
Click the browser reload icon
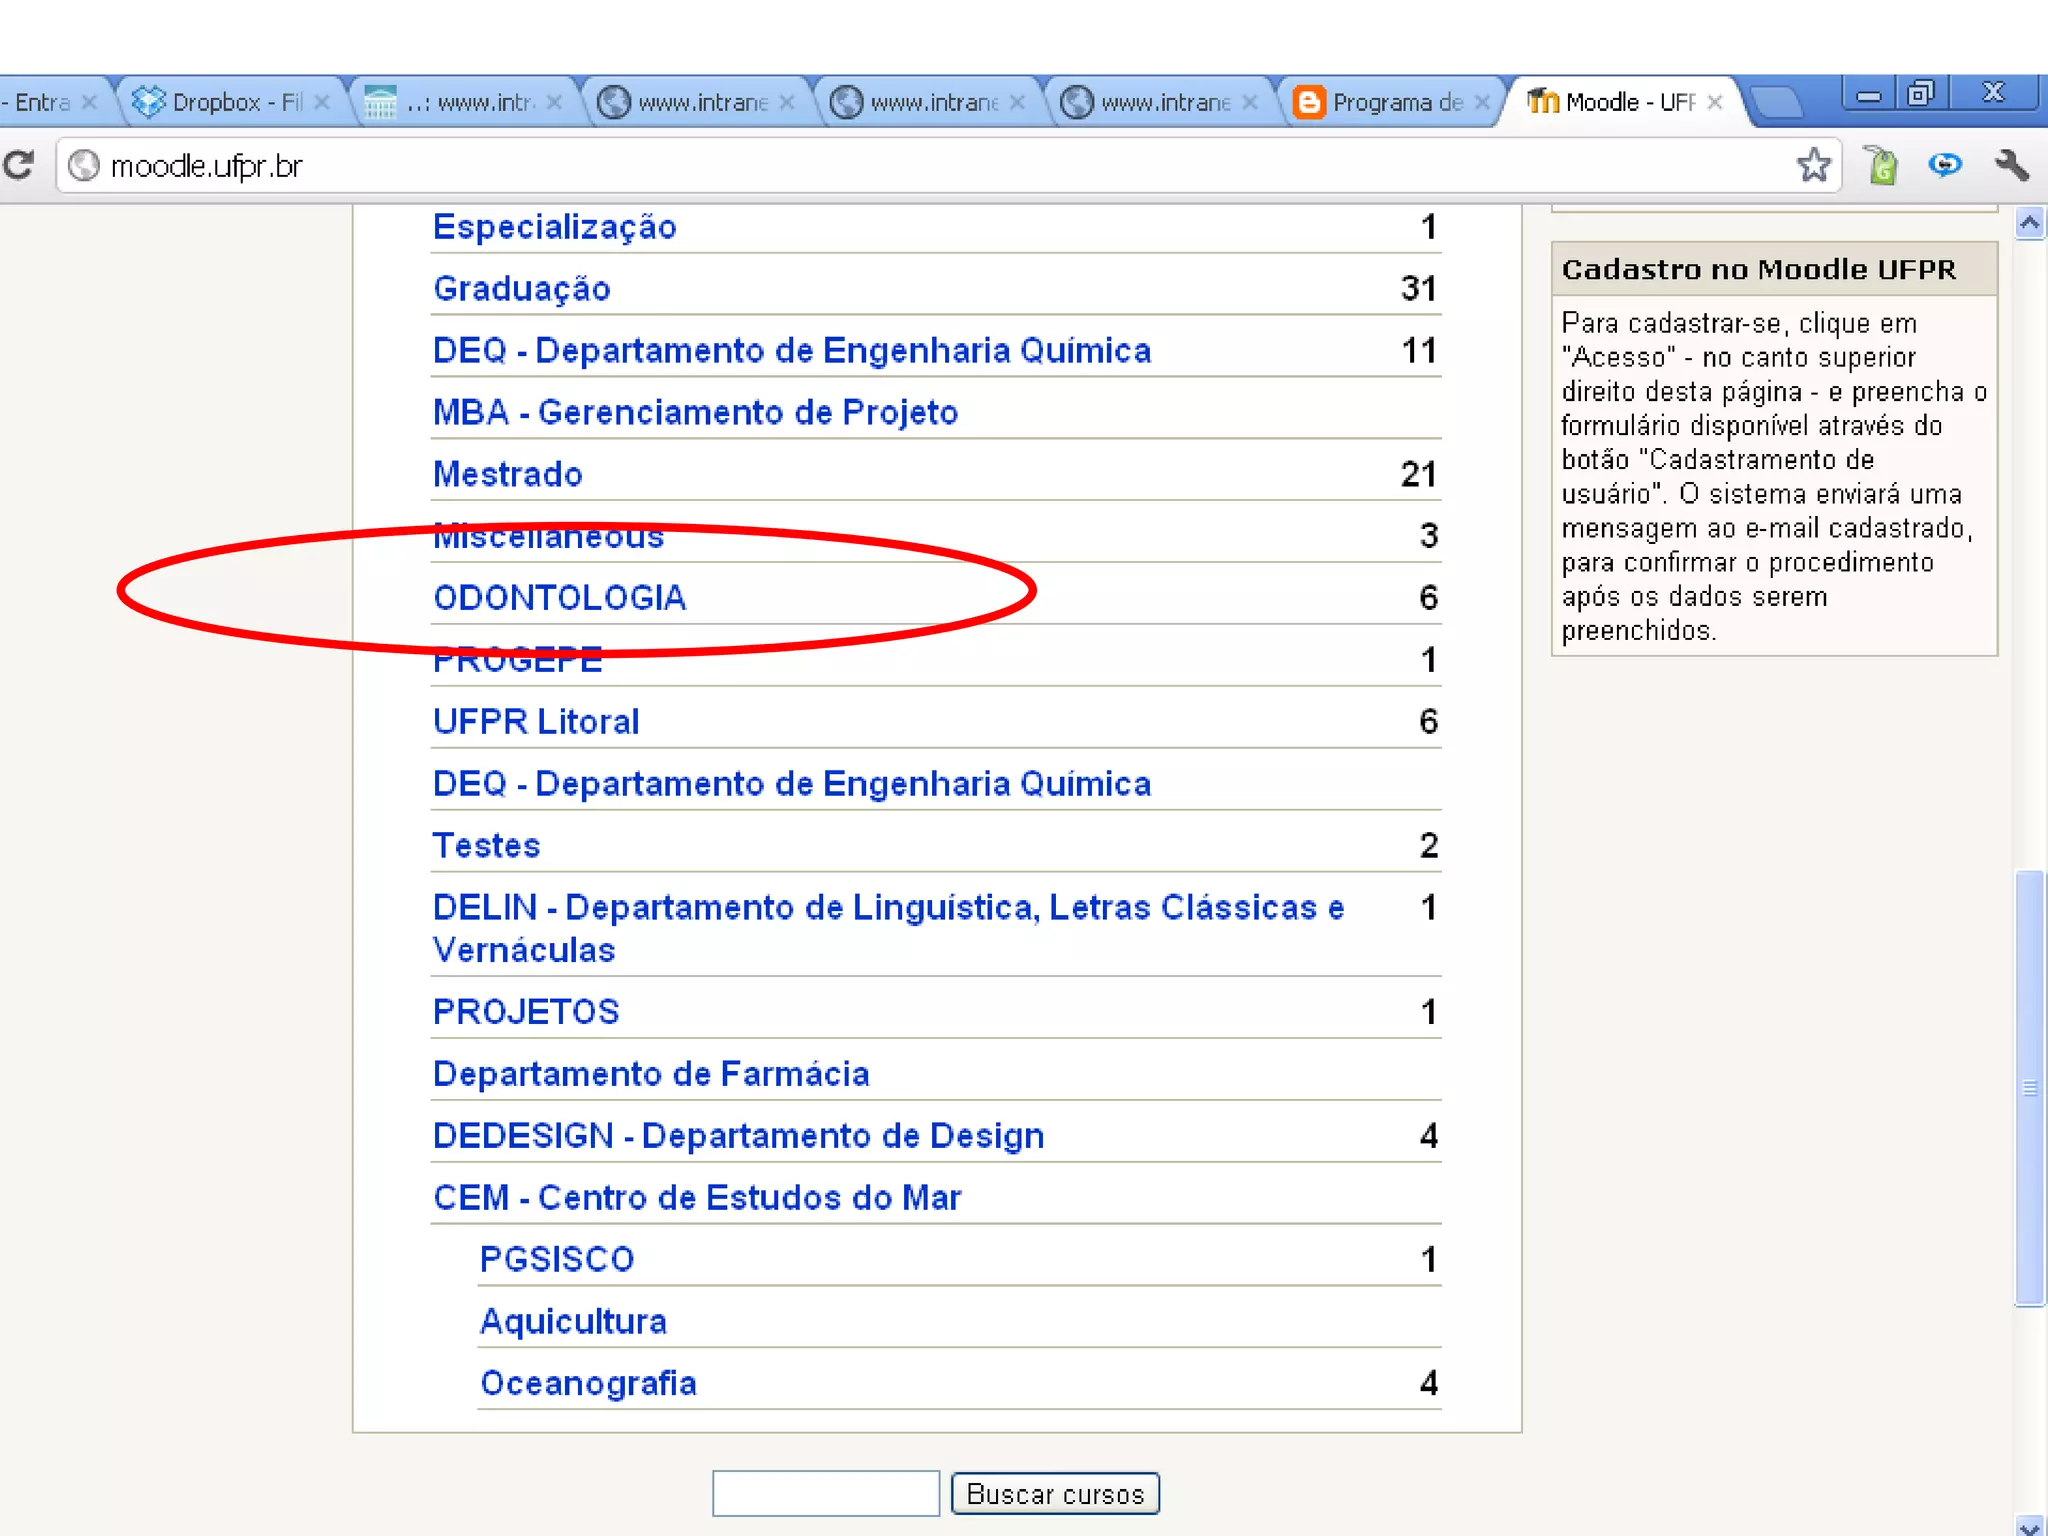[x=19, y=165]
